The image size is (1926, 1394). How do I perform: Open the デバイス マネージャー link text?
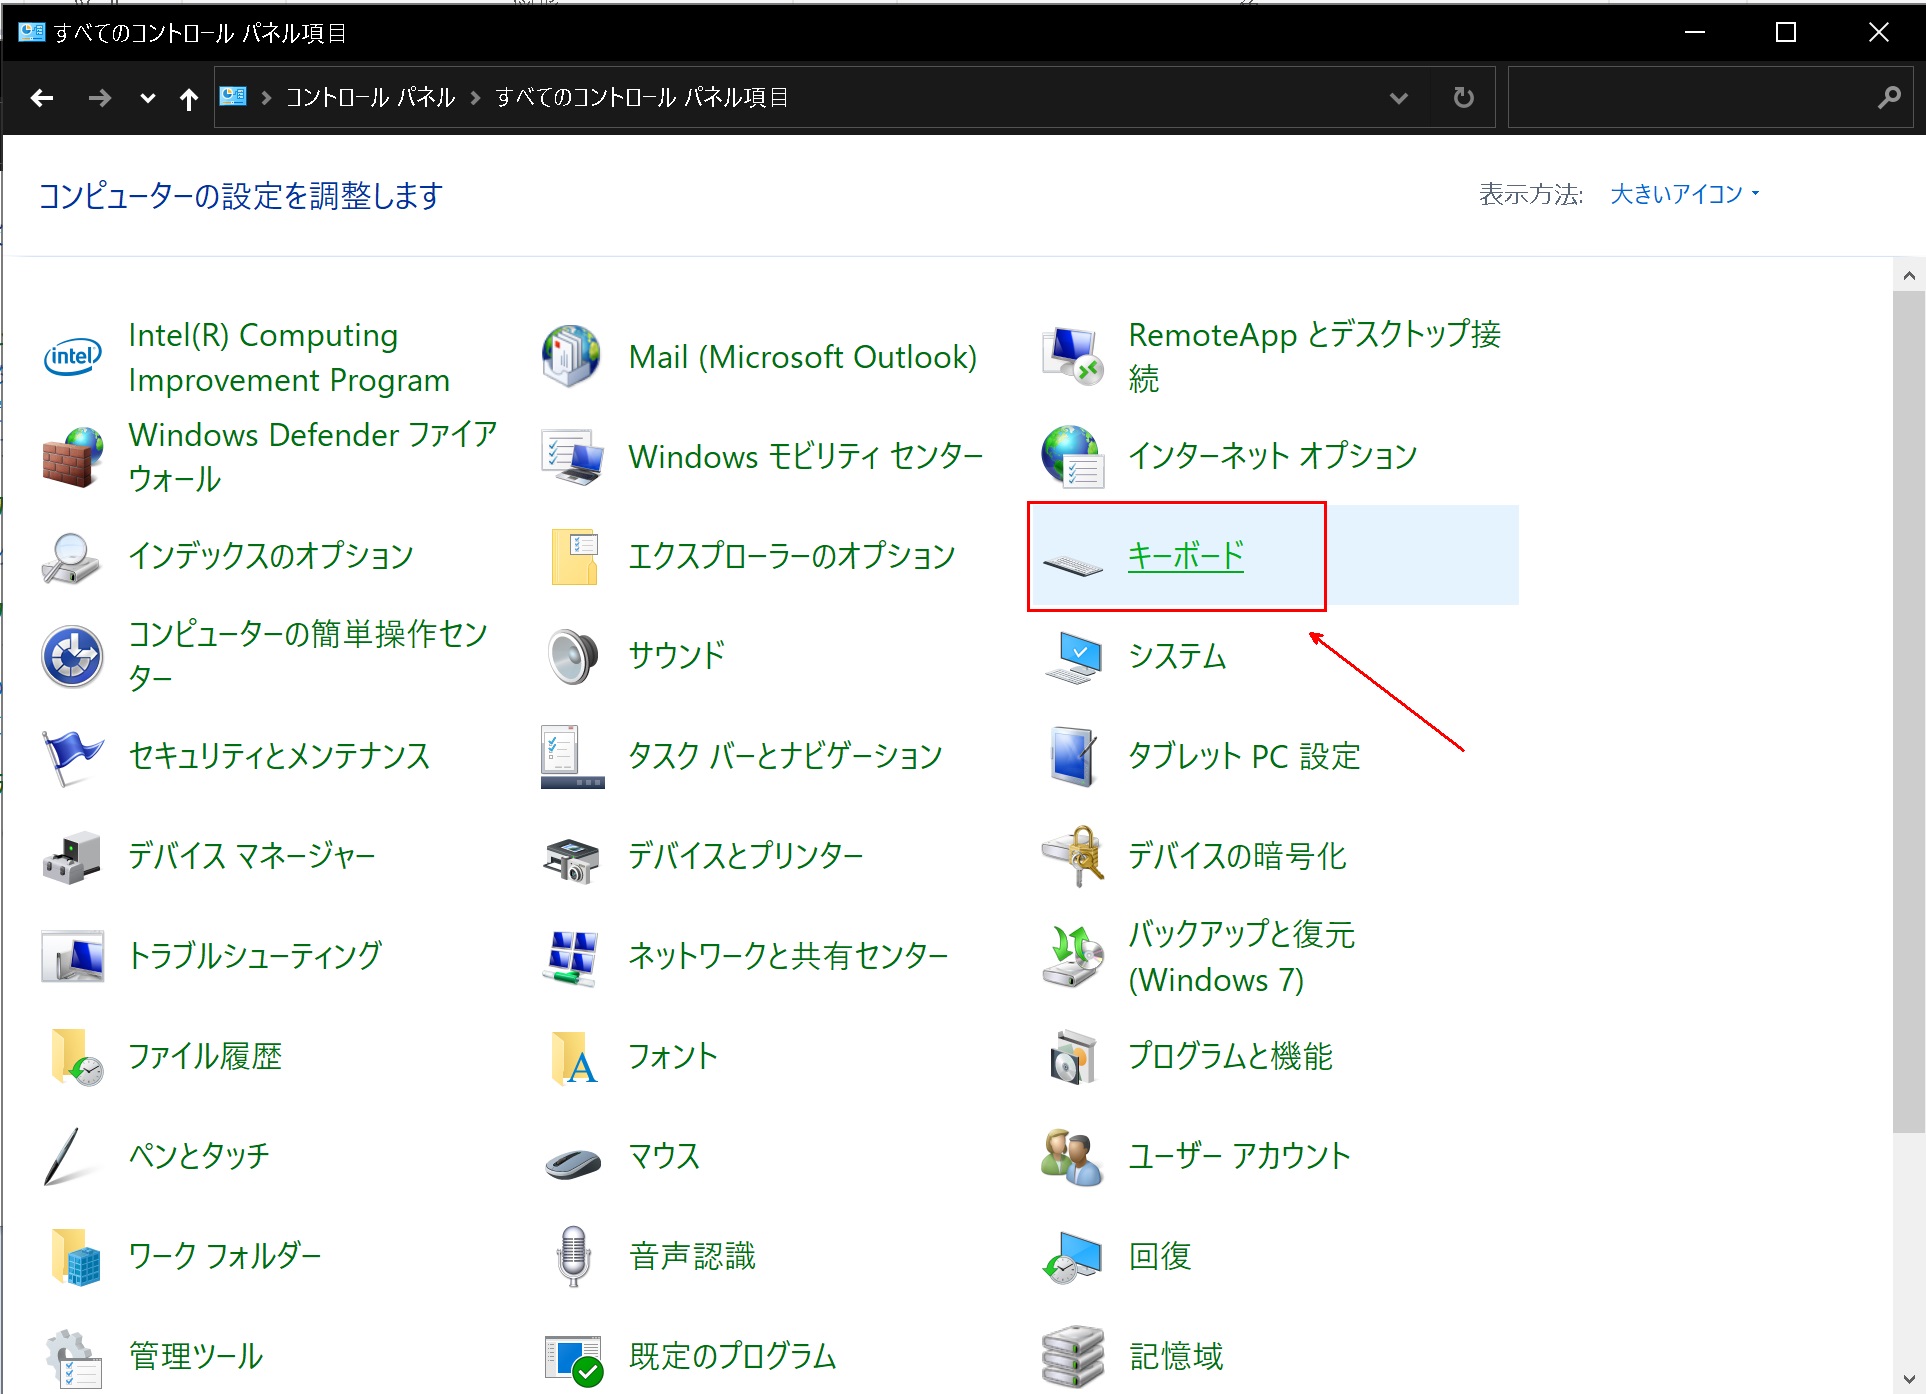coord(251,856)
